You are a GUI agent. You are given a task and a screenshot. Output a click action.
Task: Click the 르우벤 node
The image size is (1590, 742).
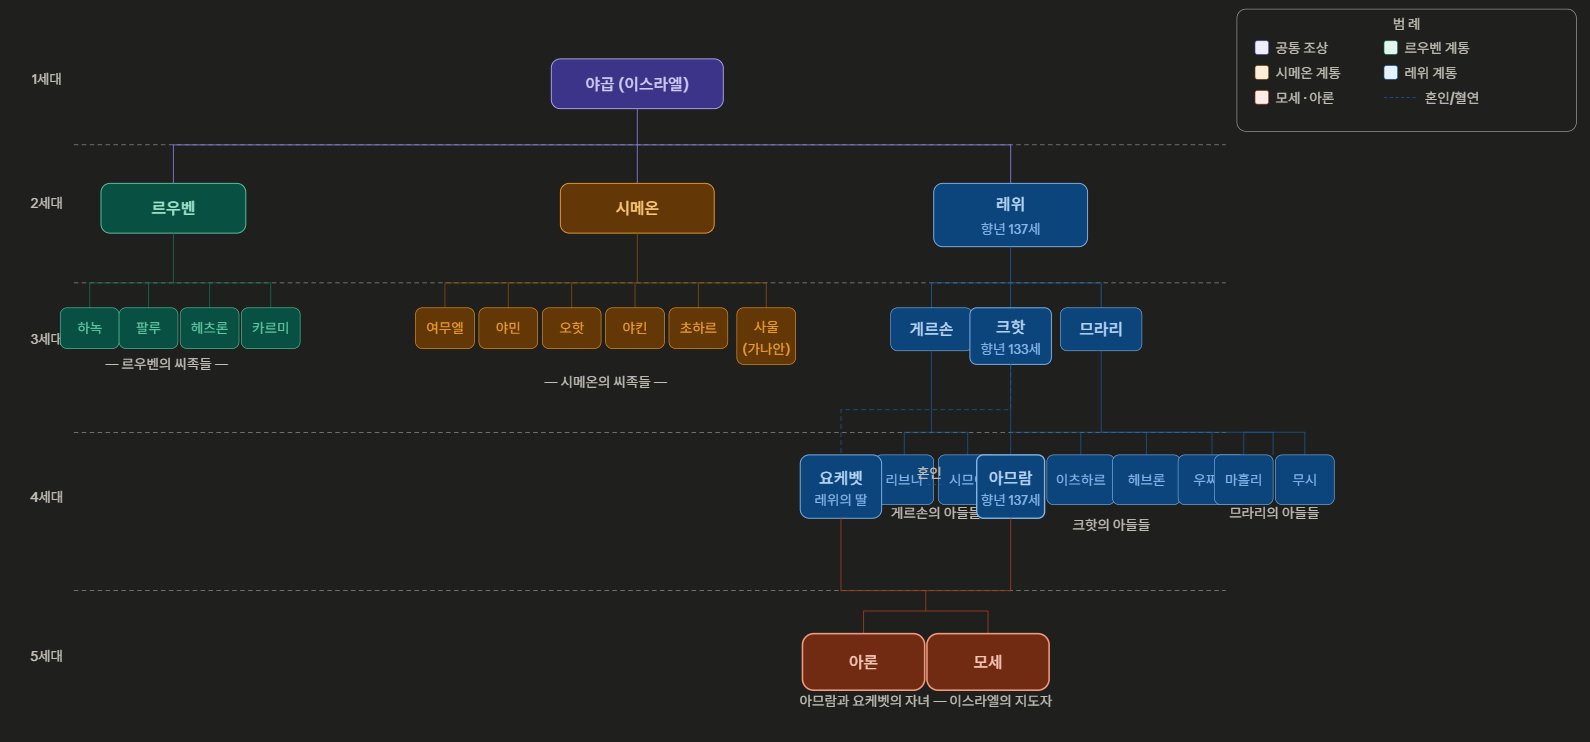click(x=173, y=208)
